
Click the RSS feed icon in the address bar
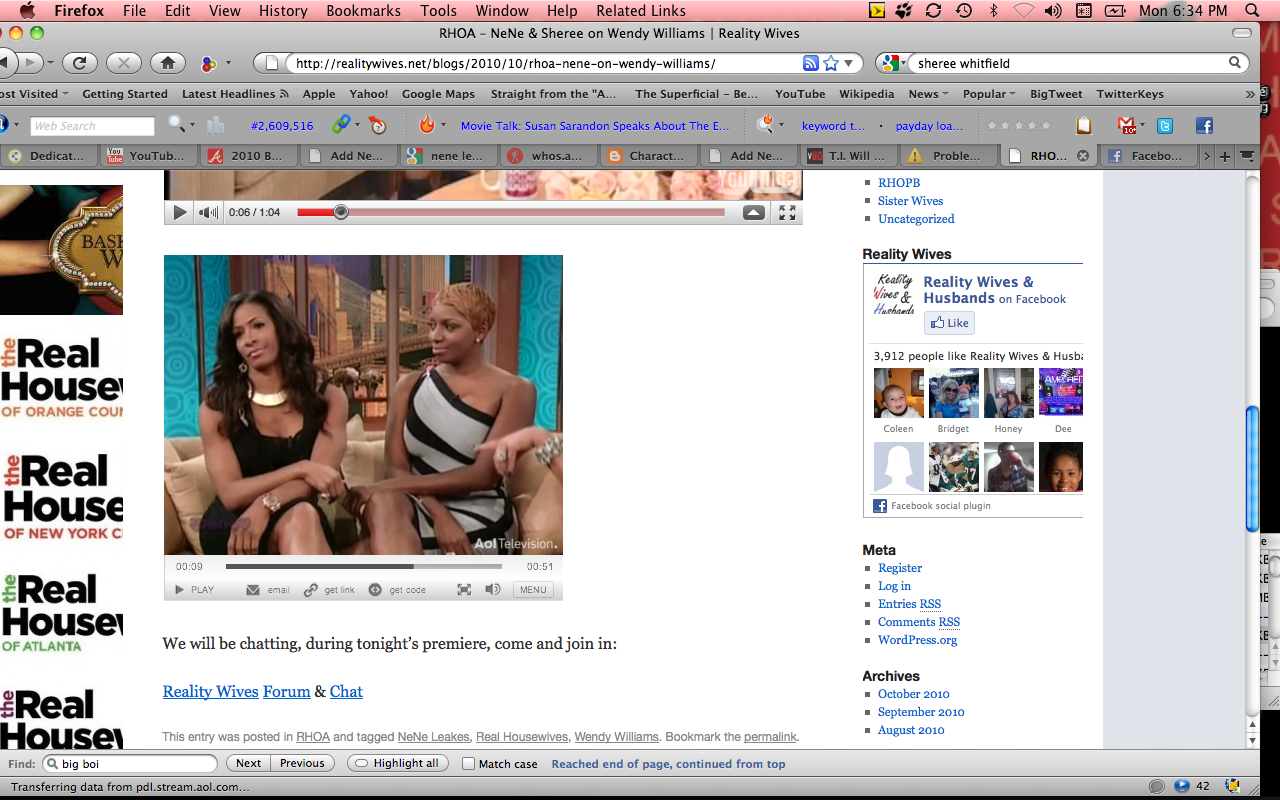[x=811, y=63]
